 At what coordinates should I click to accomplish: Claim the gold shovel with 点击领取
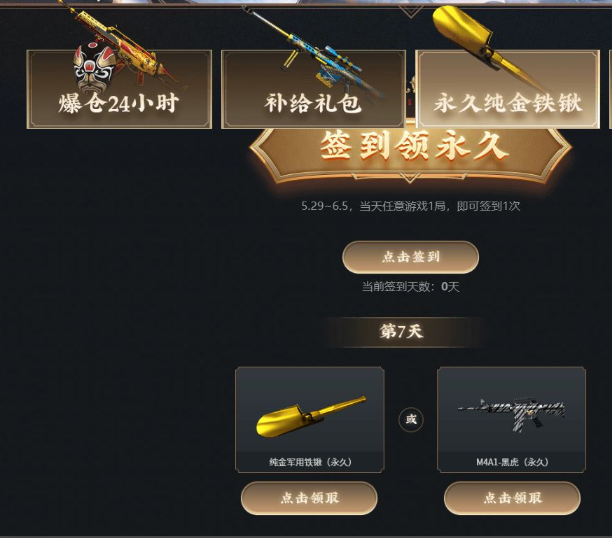click(x=309, y=498)
